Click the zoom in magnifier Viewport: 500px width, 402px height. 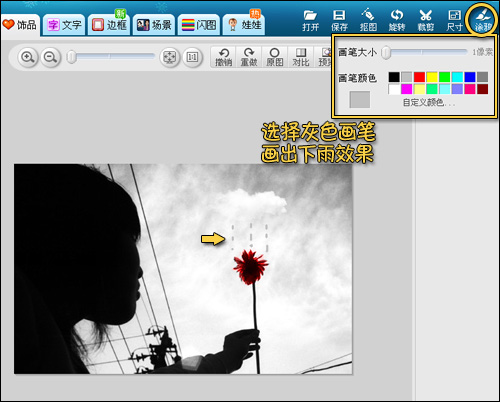[28, 57]
